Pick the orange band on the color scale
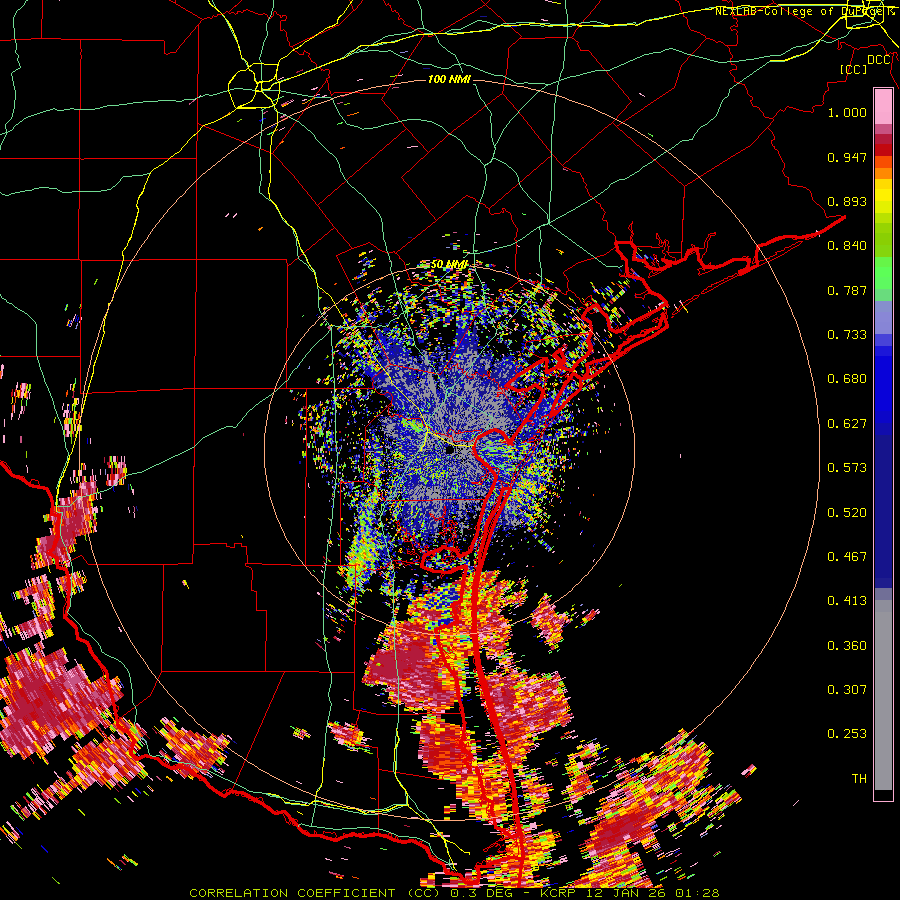Screen dimensions: 900x900 [x=883, y=173]
